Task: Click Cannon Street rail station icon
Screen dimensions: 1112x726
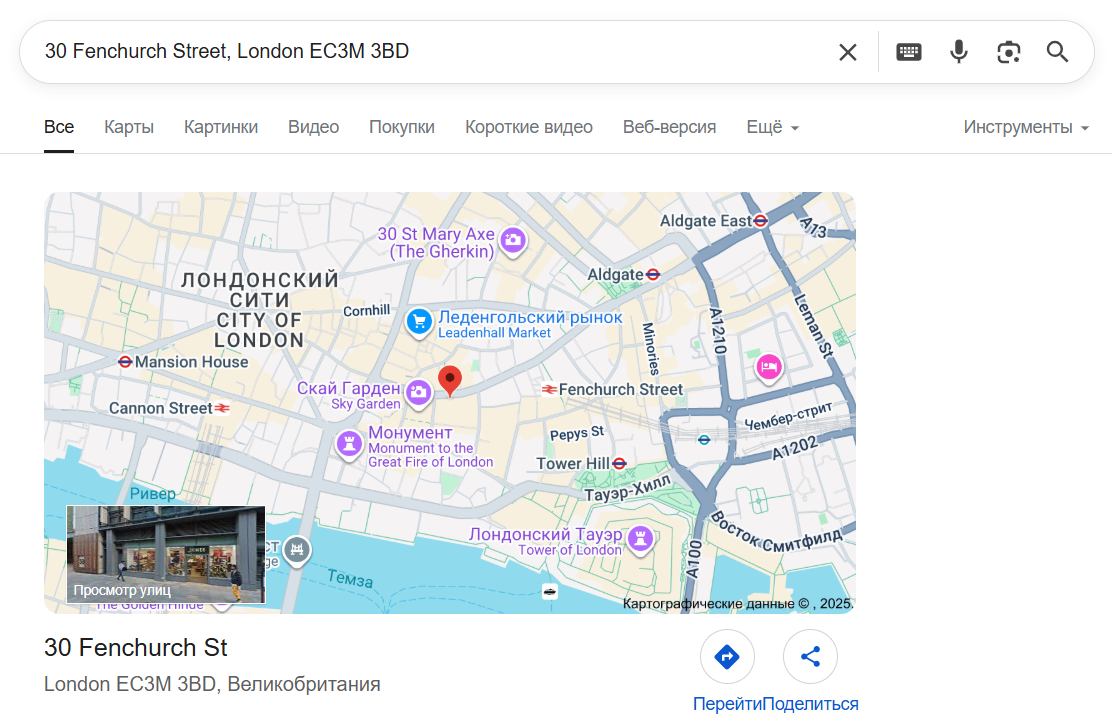Action: click(222, 408)
